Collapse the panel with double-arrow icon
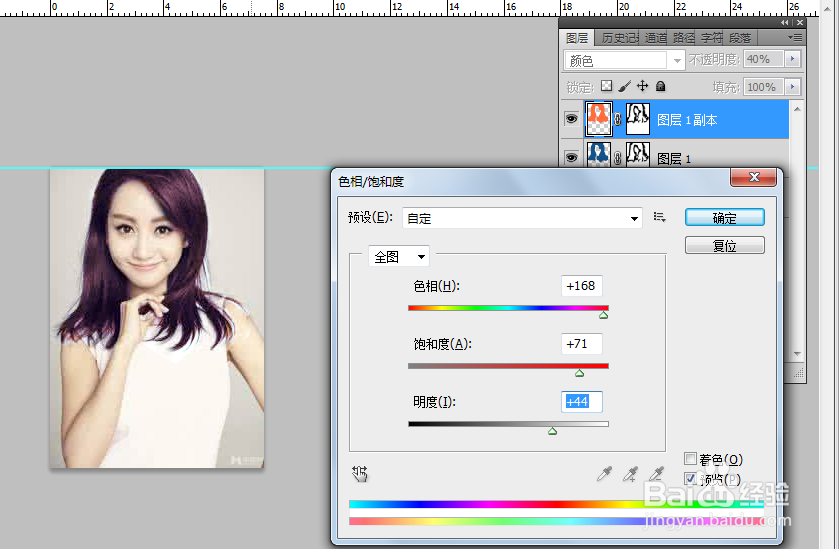839x549 pixels. [x=784, y=22]
